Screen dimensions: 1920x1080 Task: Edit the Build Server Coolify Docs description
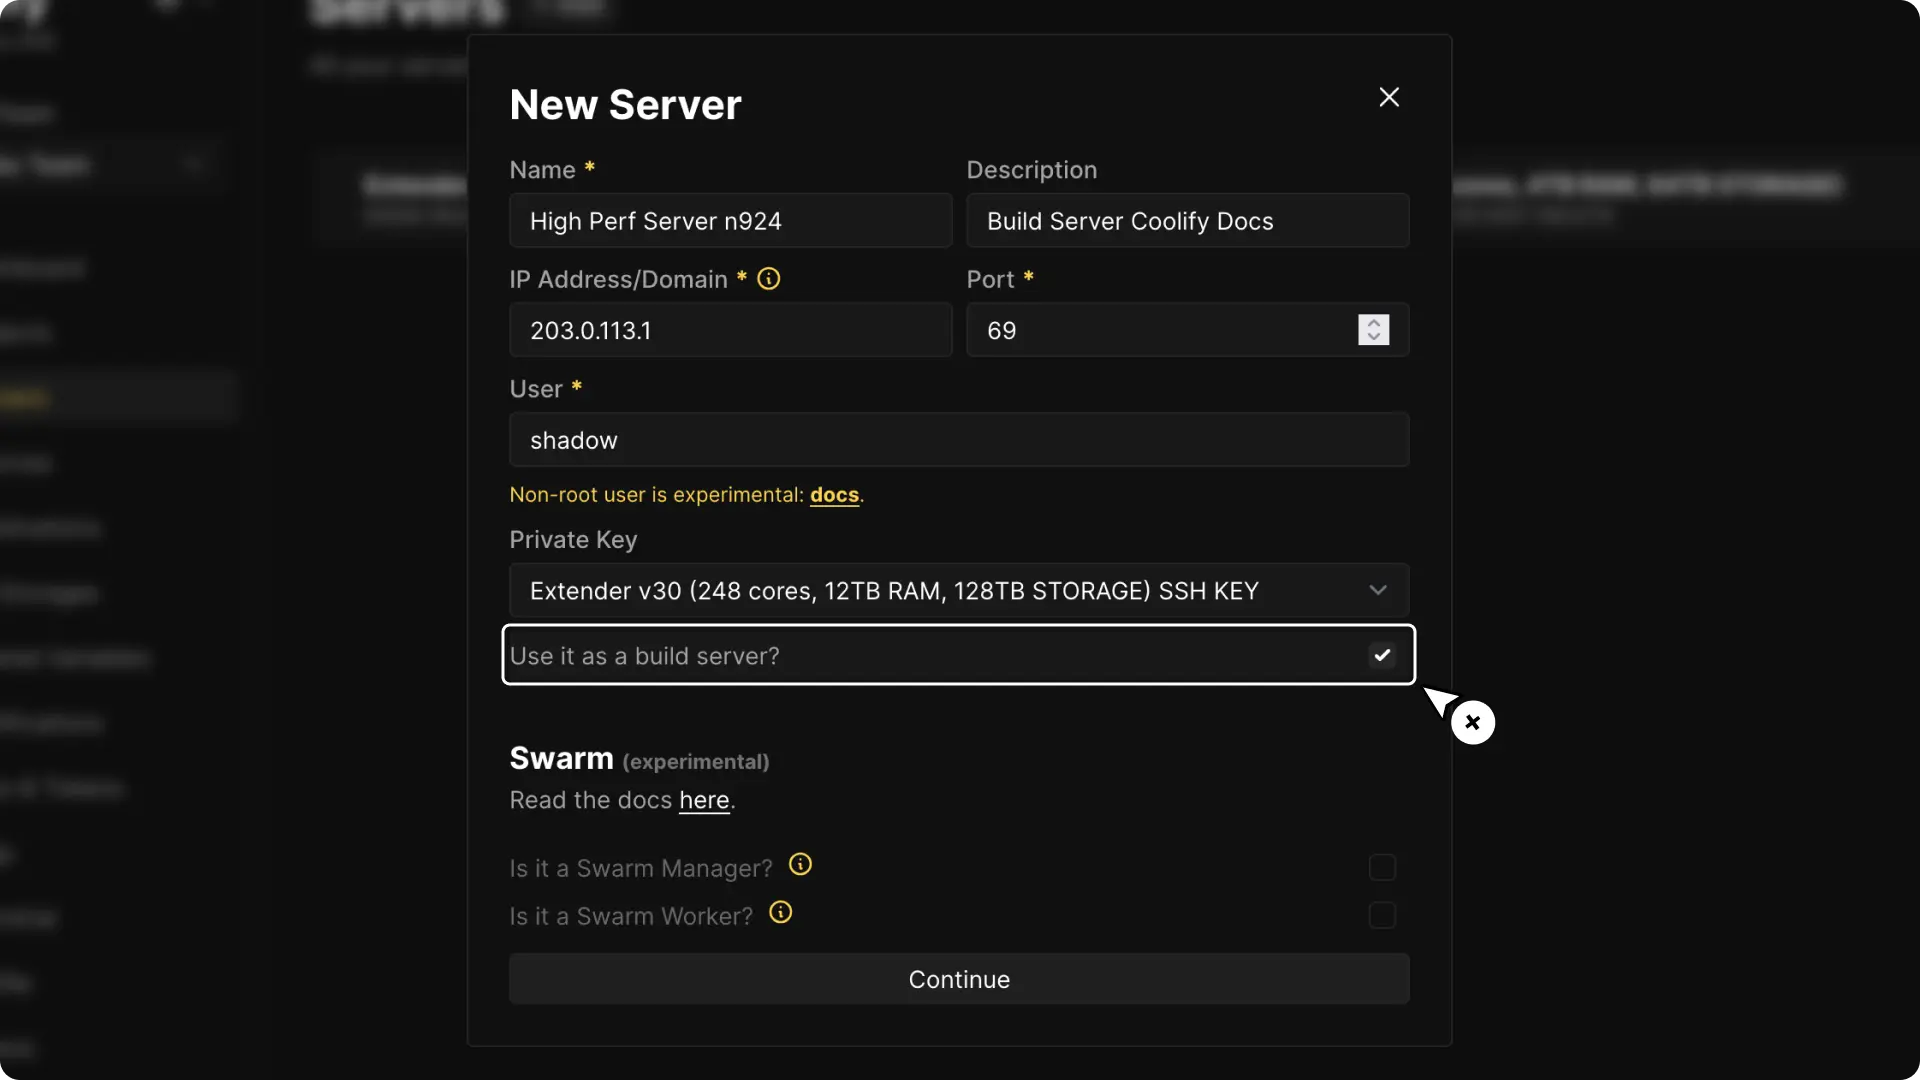(x=1187, y=221)
